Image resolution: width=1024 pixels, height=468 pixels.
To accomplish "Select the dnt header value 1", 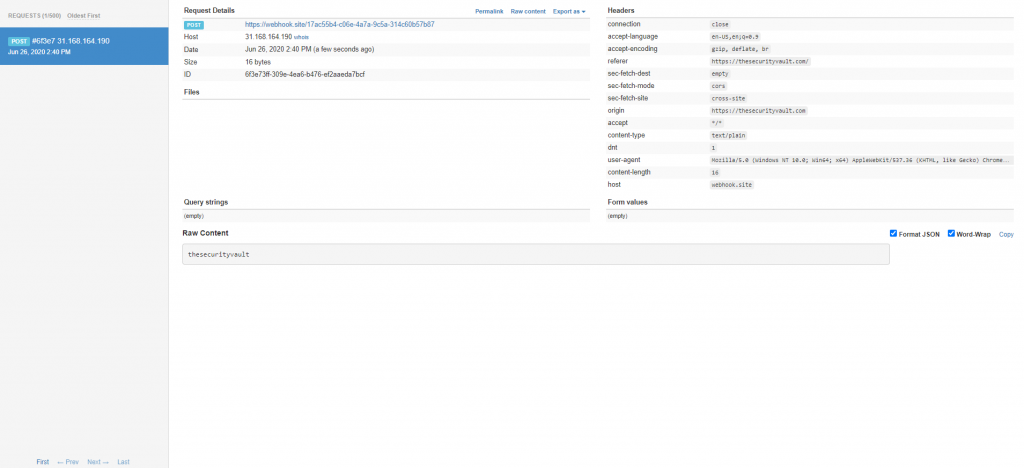I will 713,148.
